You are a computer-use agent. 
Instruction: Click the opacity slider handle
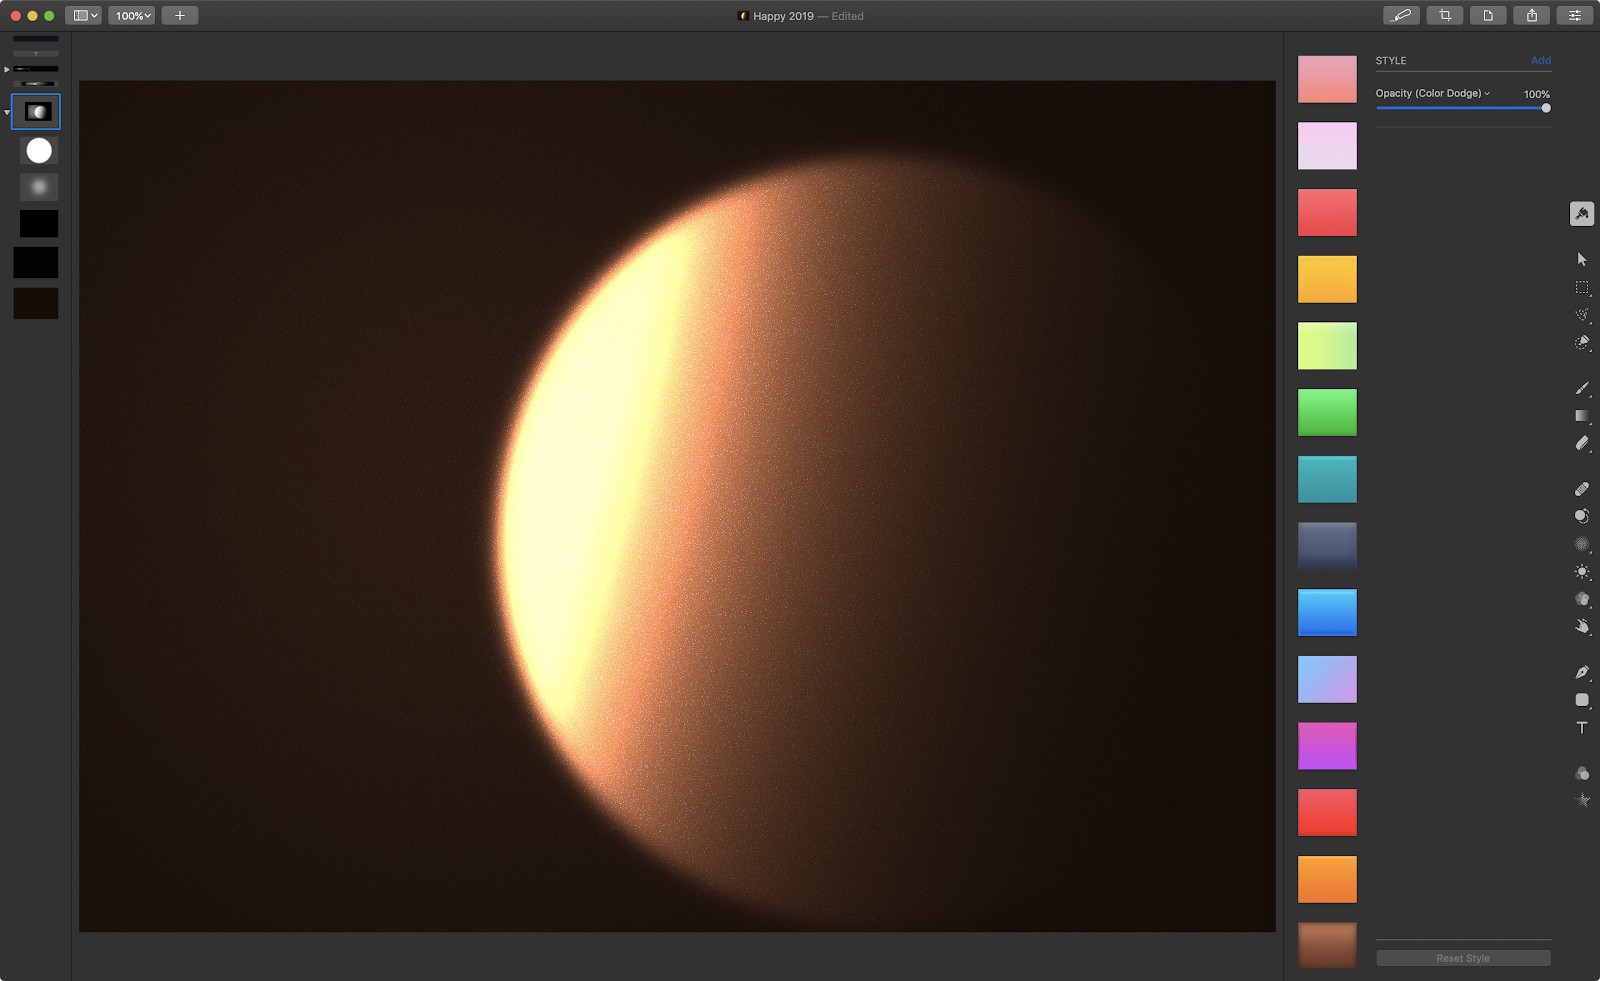tap(1545, 108)
